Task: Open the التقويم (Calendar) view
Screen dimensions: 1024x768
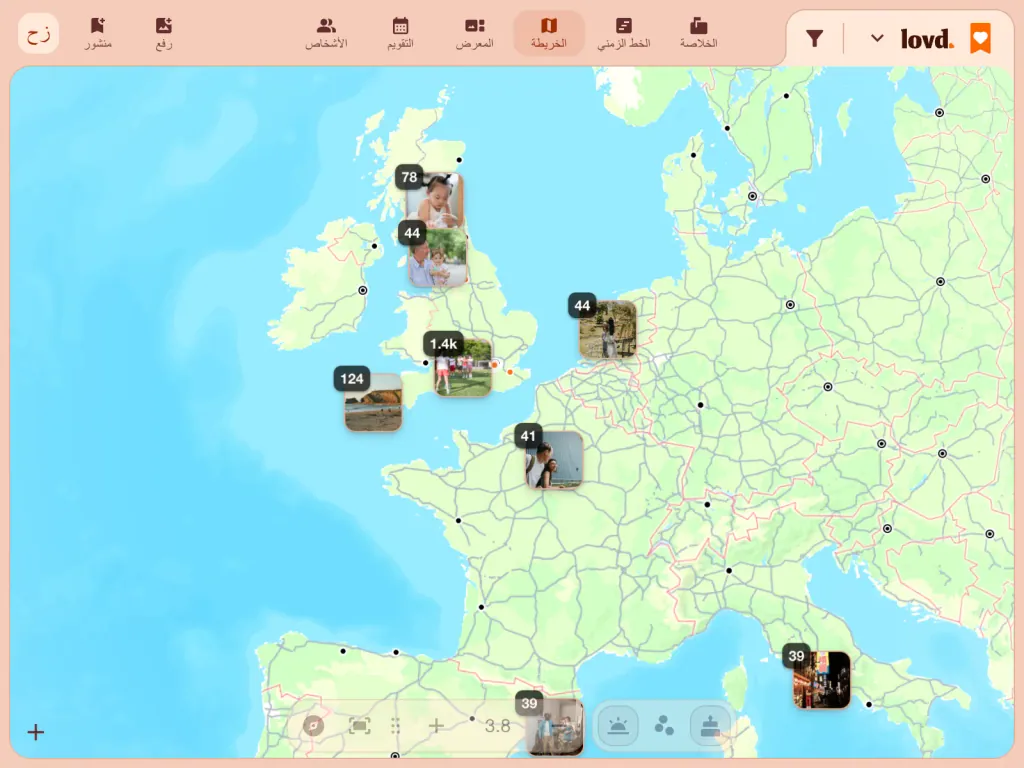Action: pyautogui.click(x=400, y=33)
